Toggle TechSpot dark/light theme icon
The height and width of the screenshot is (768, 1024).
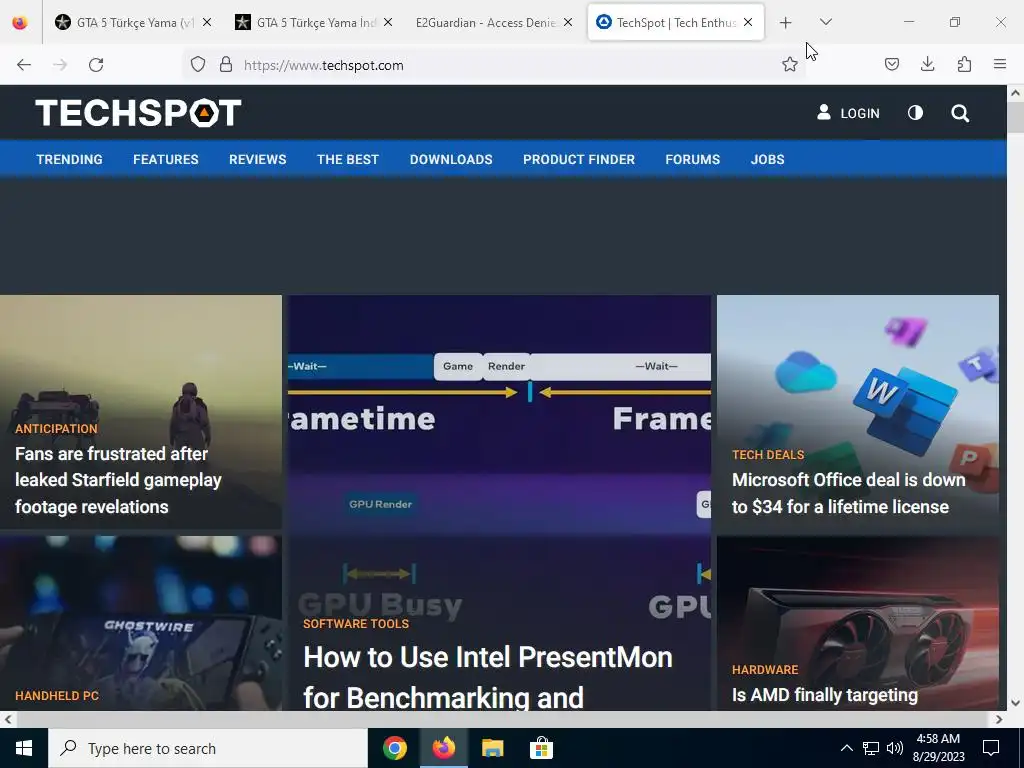point(916,113)
